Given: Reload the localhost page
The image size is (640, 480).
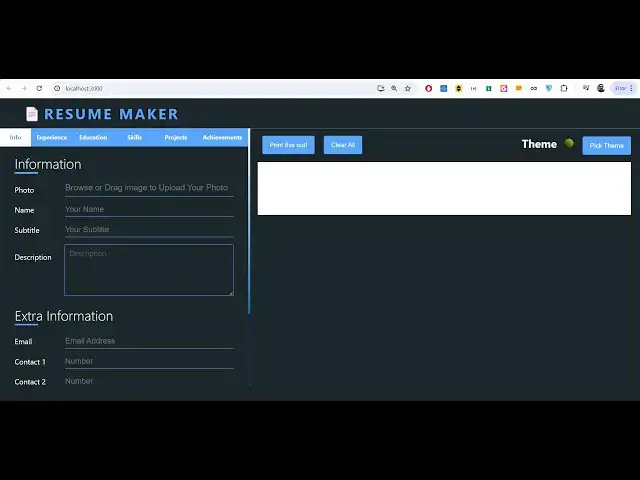Looking at the screenshot, I should pos(39,88).
